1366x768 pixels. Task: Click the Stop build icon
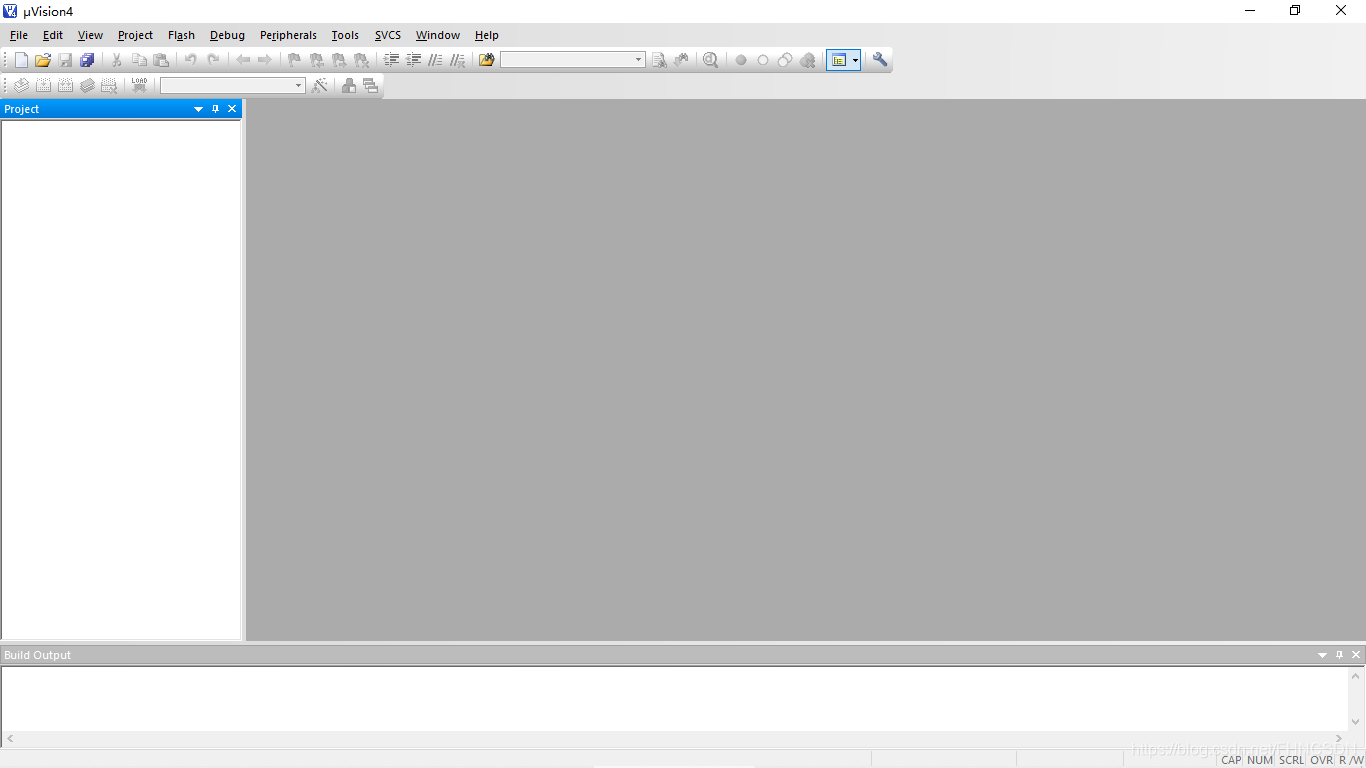pos(109,86)
